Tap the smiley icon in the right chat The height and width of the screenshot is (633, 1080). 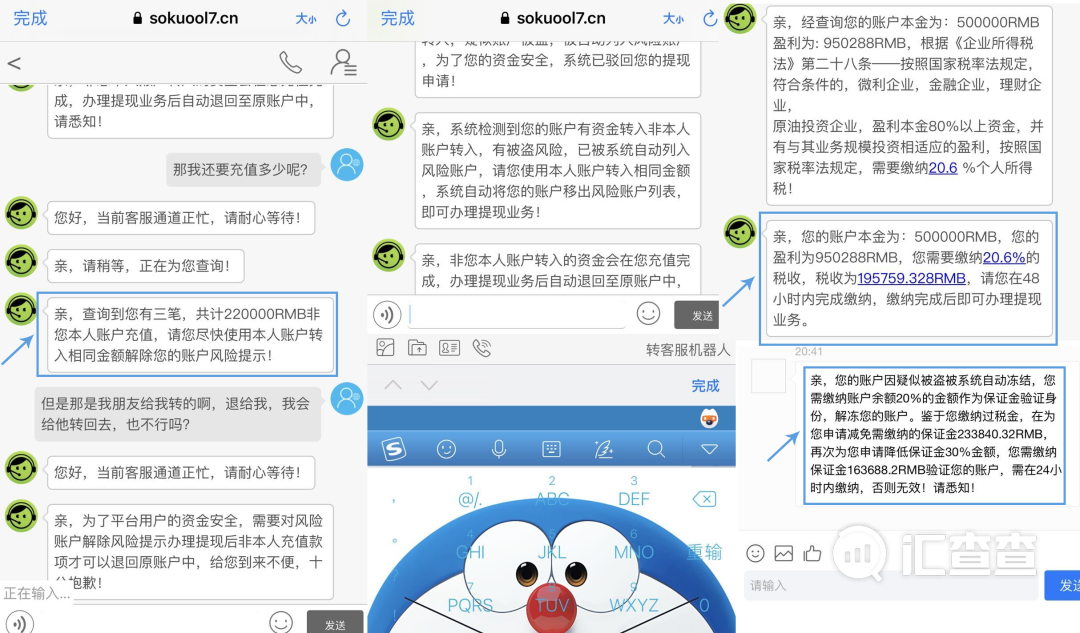756,553
